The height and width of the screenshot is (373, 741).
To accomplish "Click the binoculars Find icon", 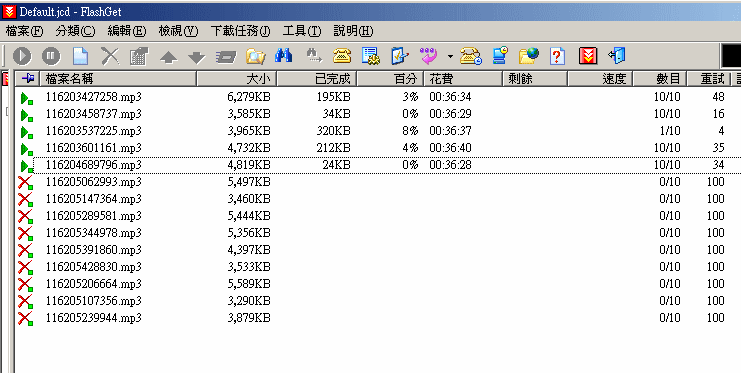I will [284, 56].
